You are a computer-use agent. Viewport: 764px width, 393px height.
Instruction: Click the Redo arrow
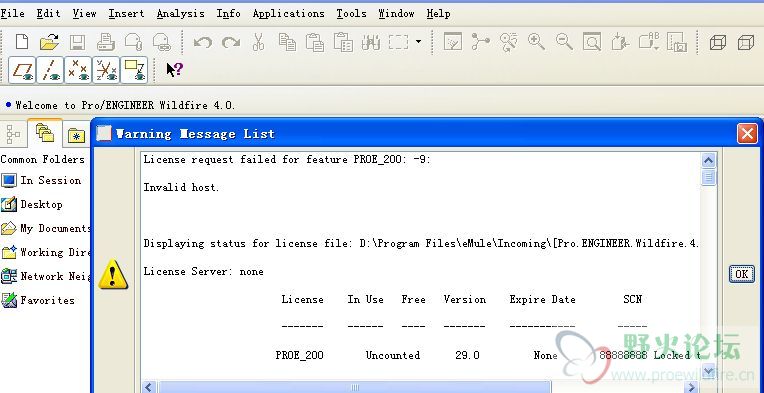pyautogui.click(x=230, y=42)
